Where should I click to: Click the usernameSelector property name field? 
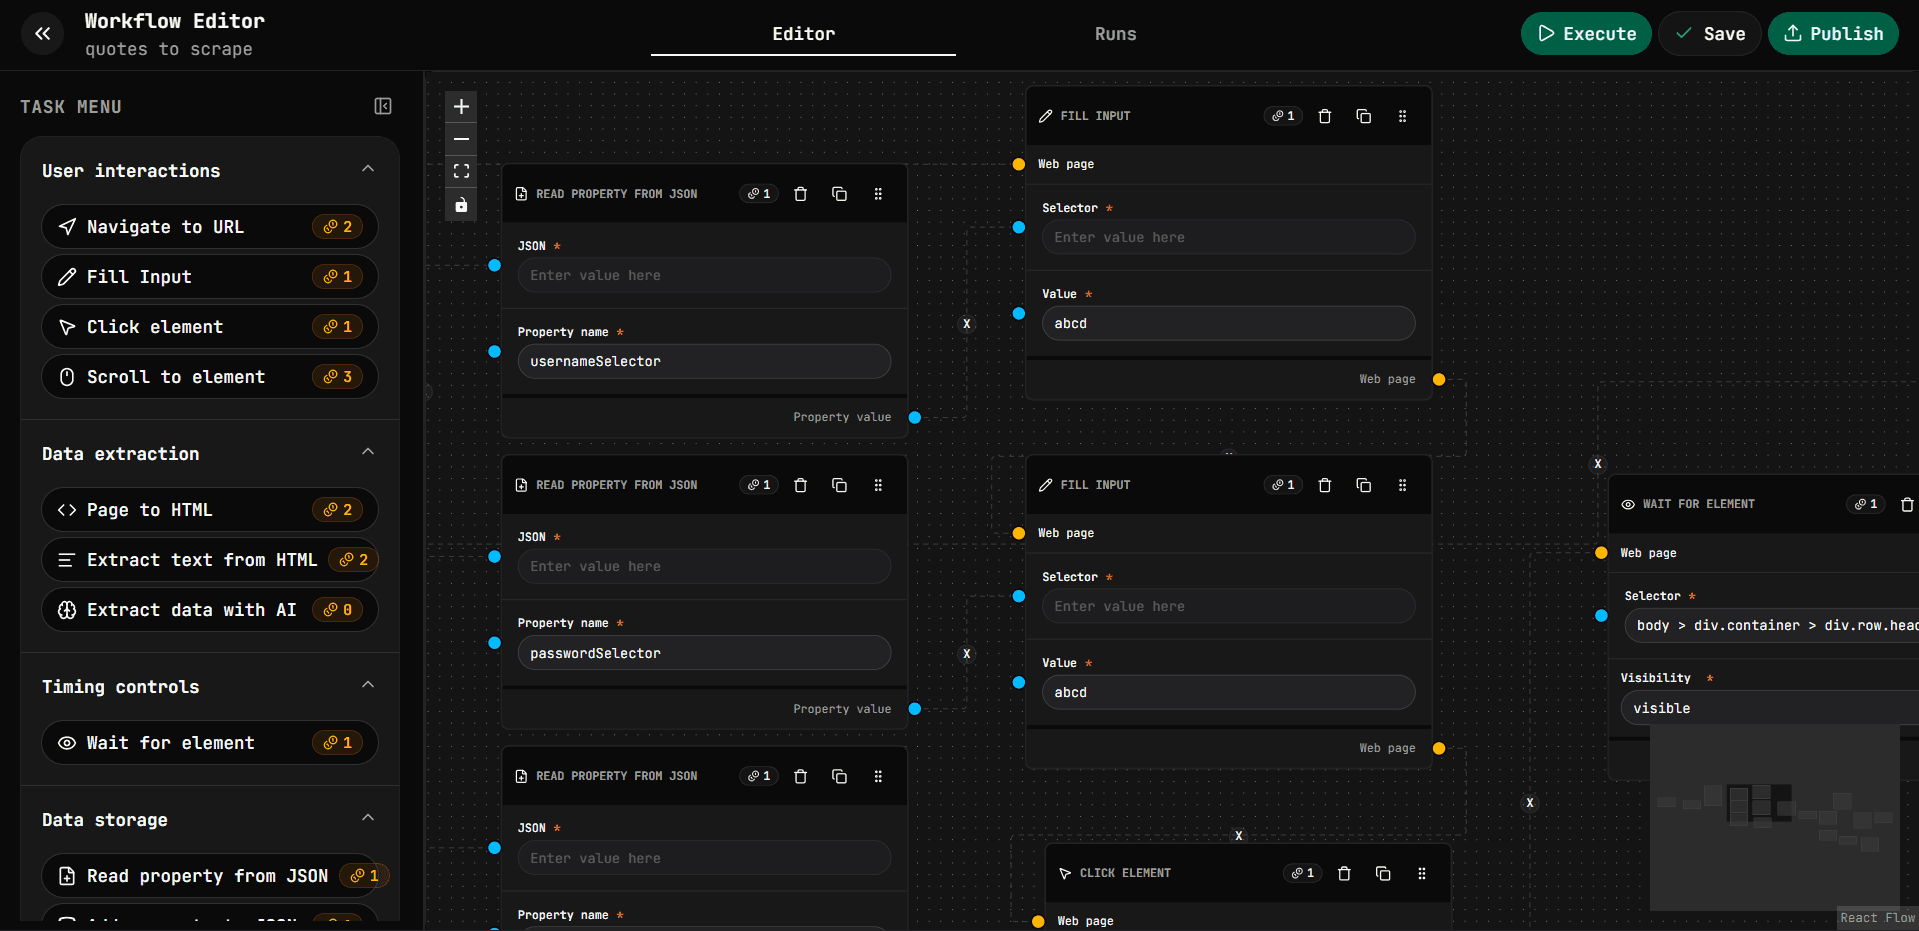pos(703,361)
